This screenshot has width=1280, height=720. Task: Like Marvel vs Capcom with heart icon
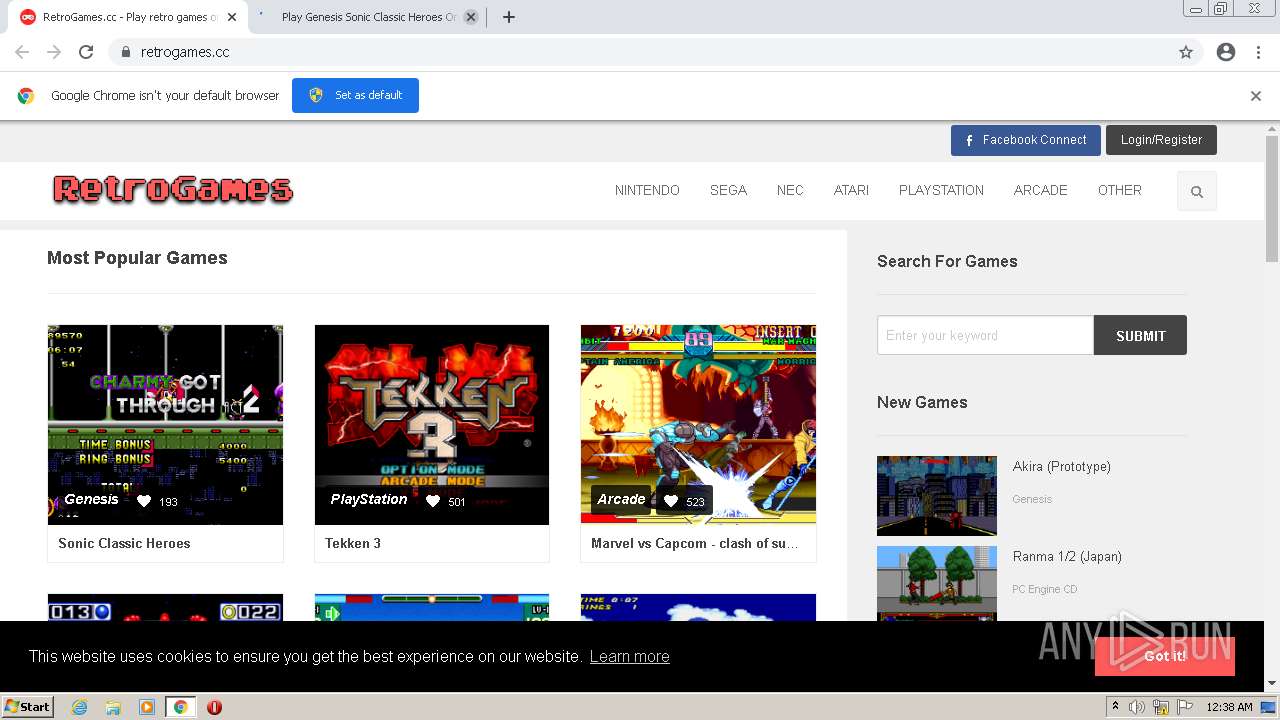(671, 501)
